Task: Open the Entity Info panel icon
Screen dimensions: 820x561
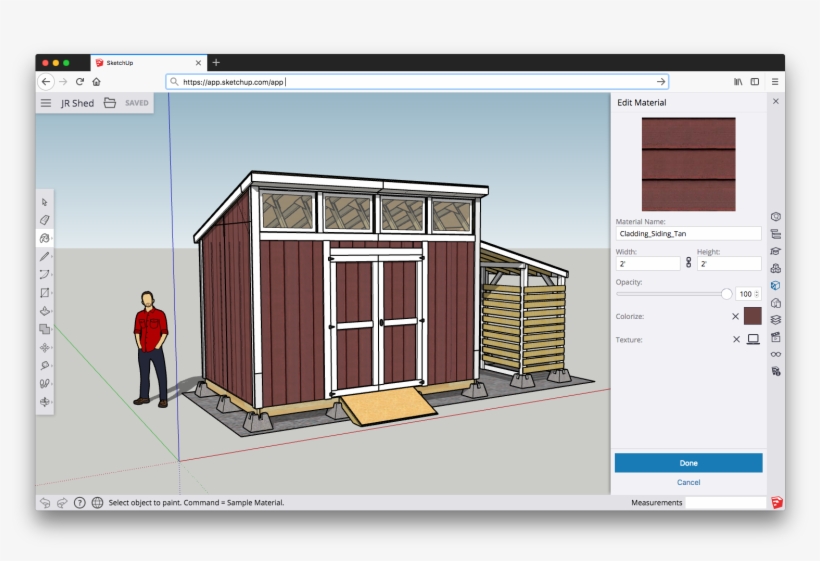Action: [776, 216]
